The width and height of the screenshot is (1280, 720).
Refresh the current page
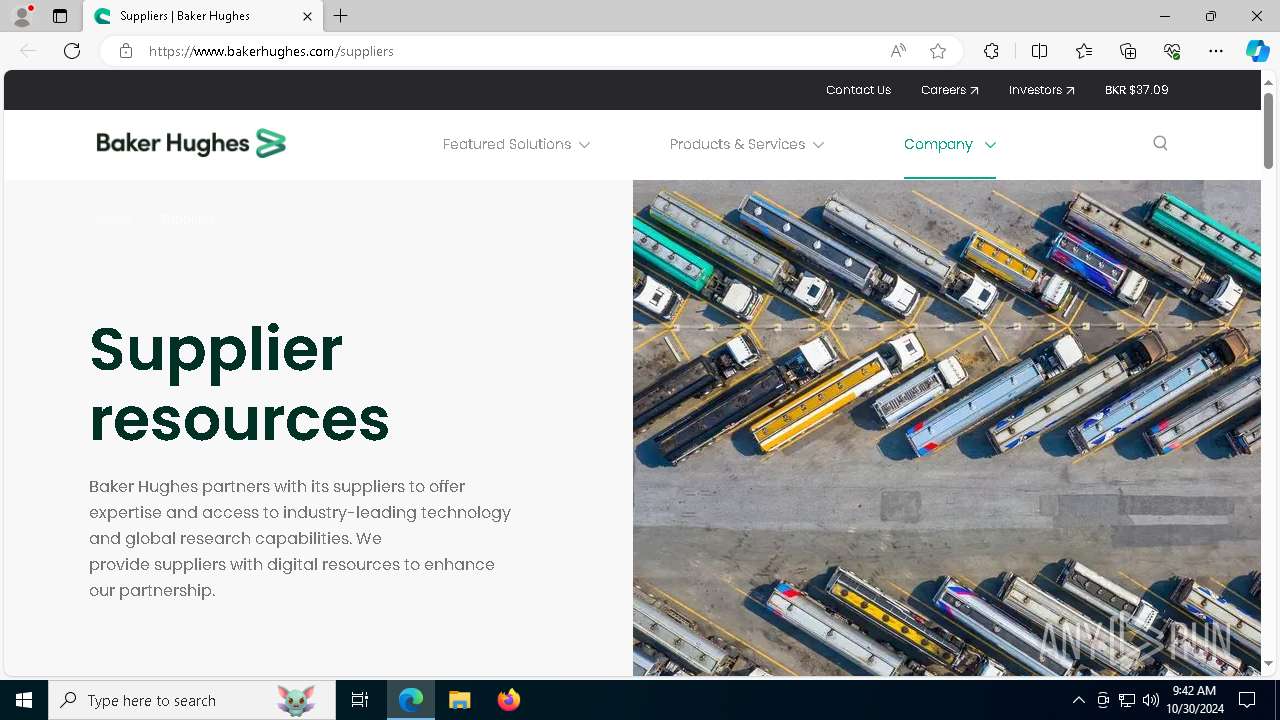click(x=72, y=51)
